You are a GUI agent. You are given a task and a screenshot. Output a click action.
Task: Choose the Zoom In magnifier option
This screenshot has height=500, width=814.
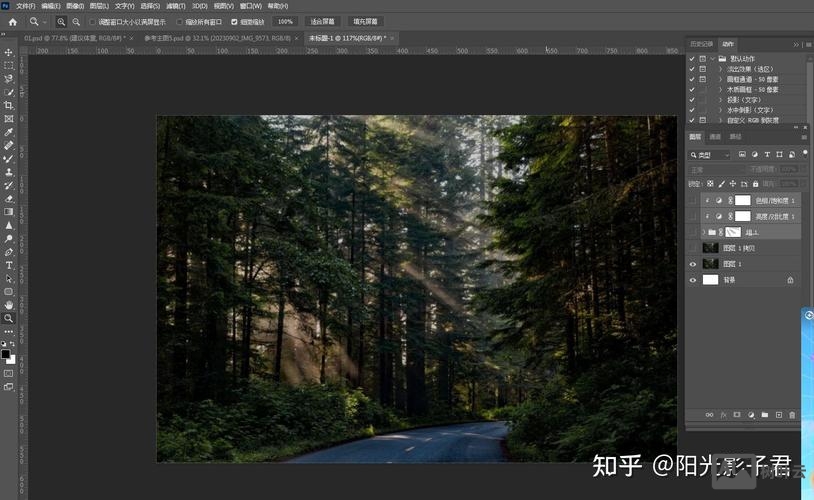tap(61, 22)
